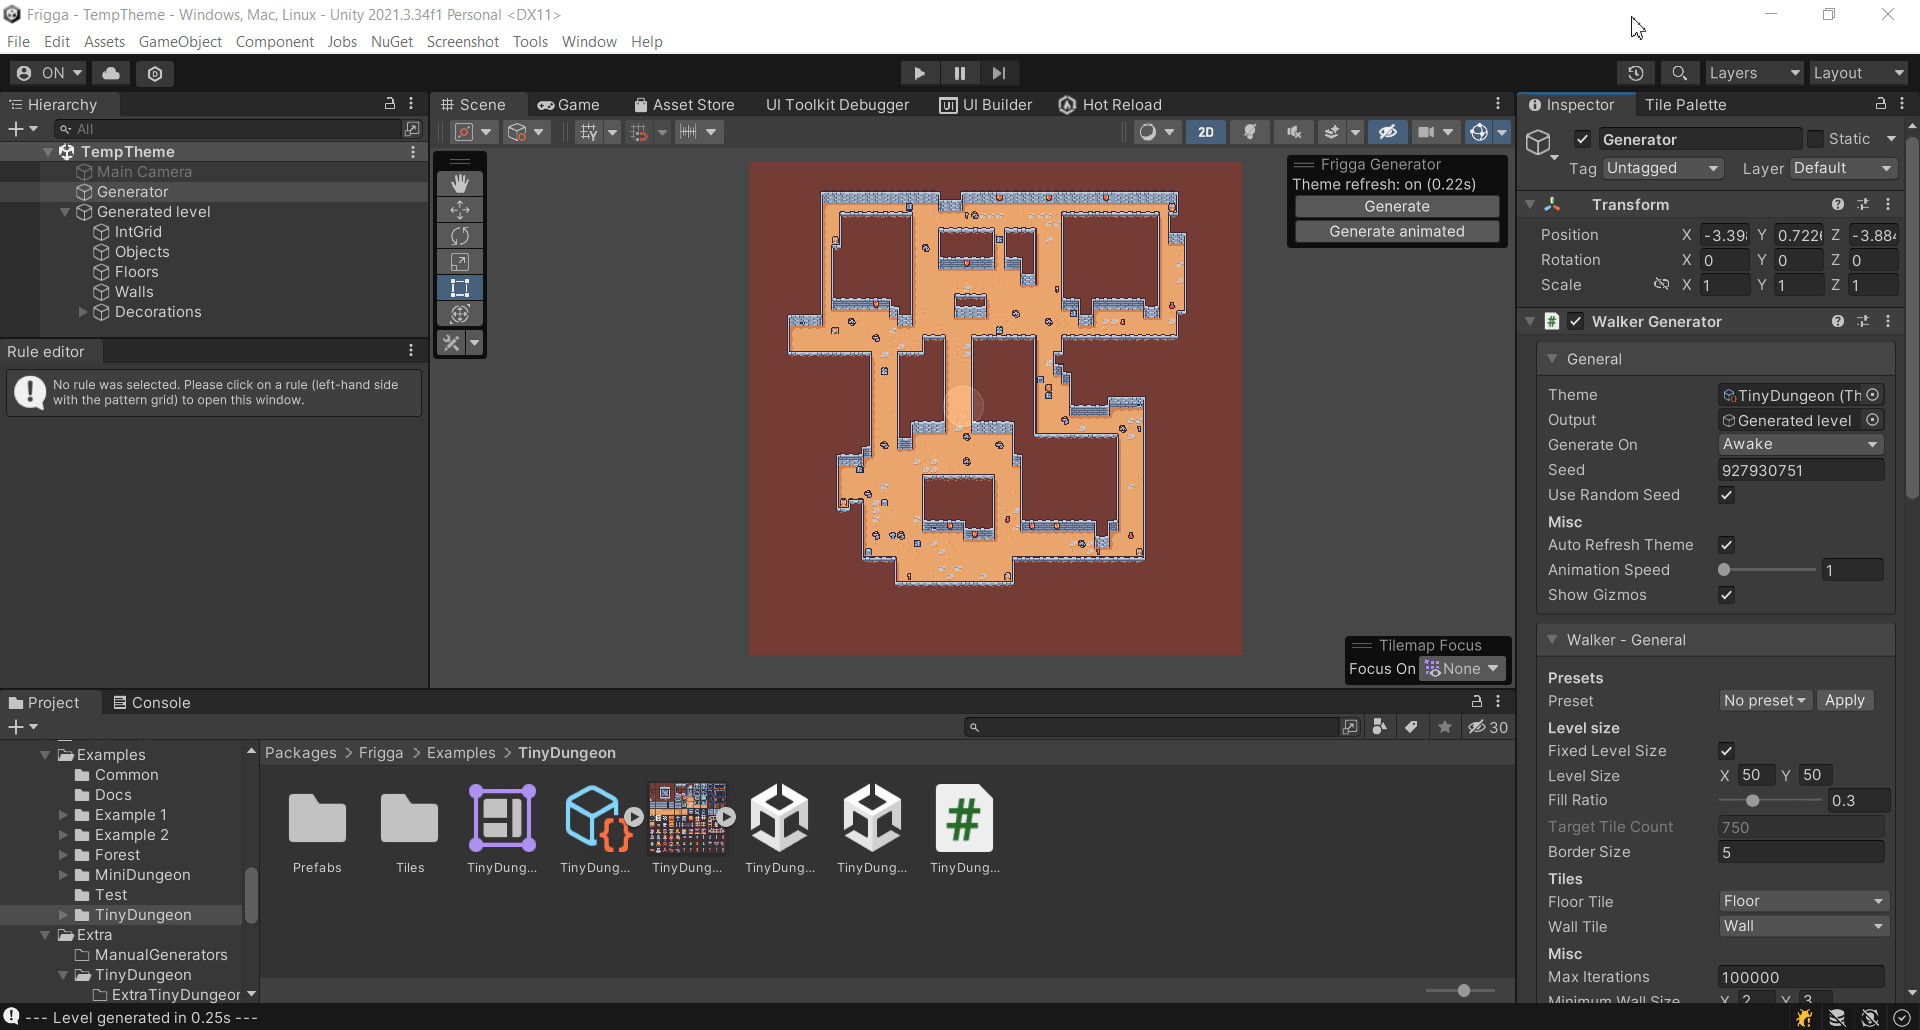Screen dimensions: 1920x1030
Task: Switch to the UI Builder tab
Action: click(x=986, y=105)
